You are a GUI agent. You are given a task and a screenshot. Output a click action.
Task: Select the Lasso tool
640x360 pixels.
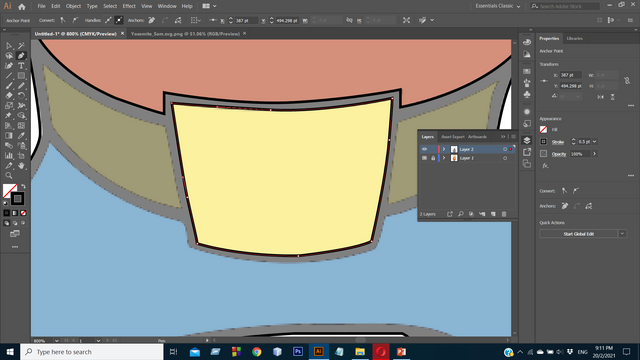[9, 56]
